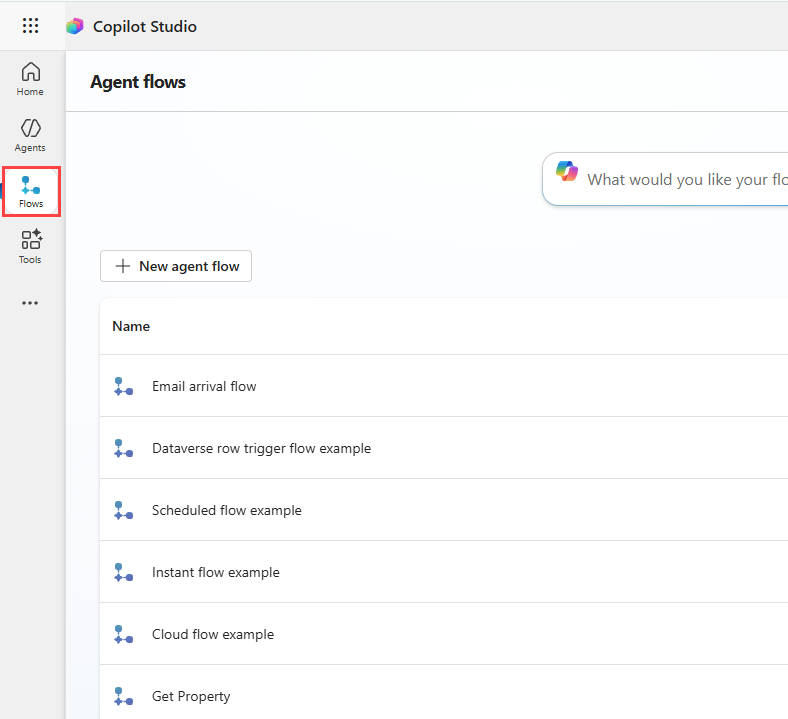Create a New agent flow
This screenshot has height=719, width=788.
tap(176, 266)
